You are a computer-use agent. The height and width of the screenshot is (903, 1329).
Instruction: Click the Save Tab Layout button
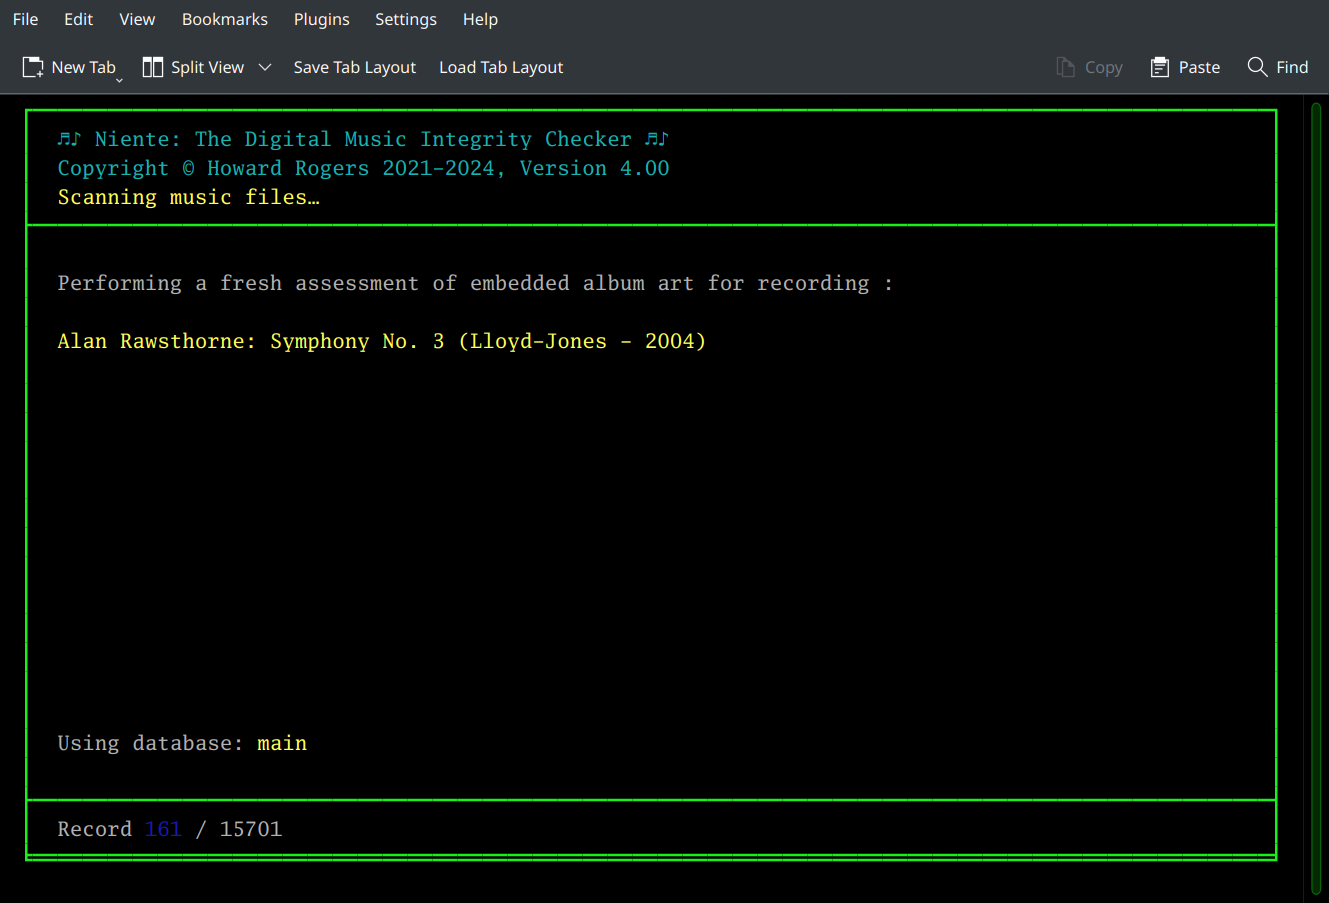tap(354, 67)
